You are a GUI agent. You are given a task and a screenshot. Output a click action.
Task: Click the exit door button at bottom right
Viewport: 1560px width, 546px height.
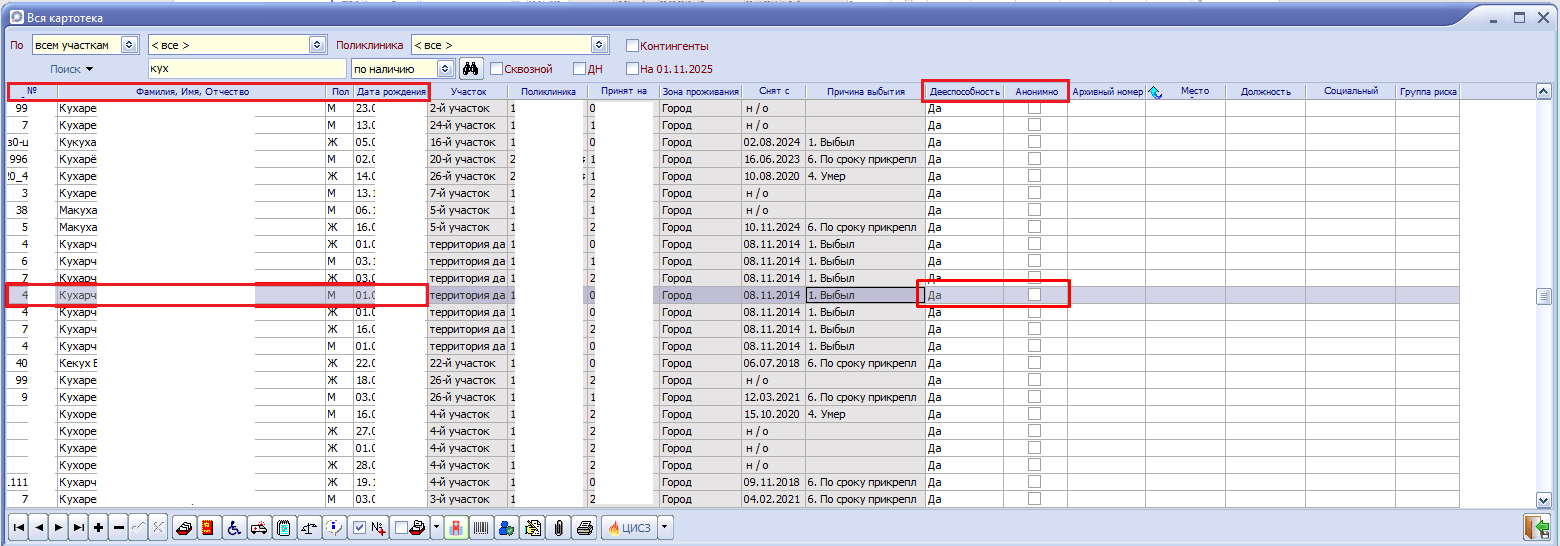click(1535, 528)
